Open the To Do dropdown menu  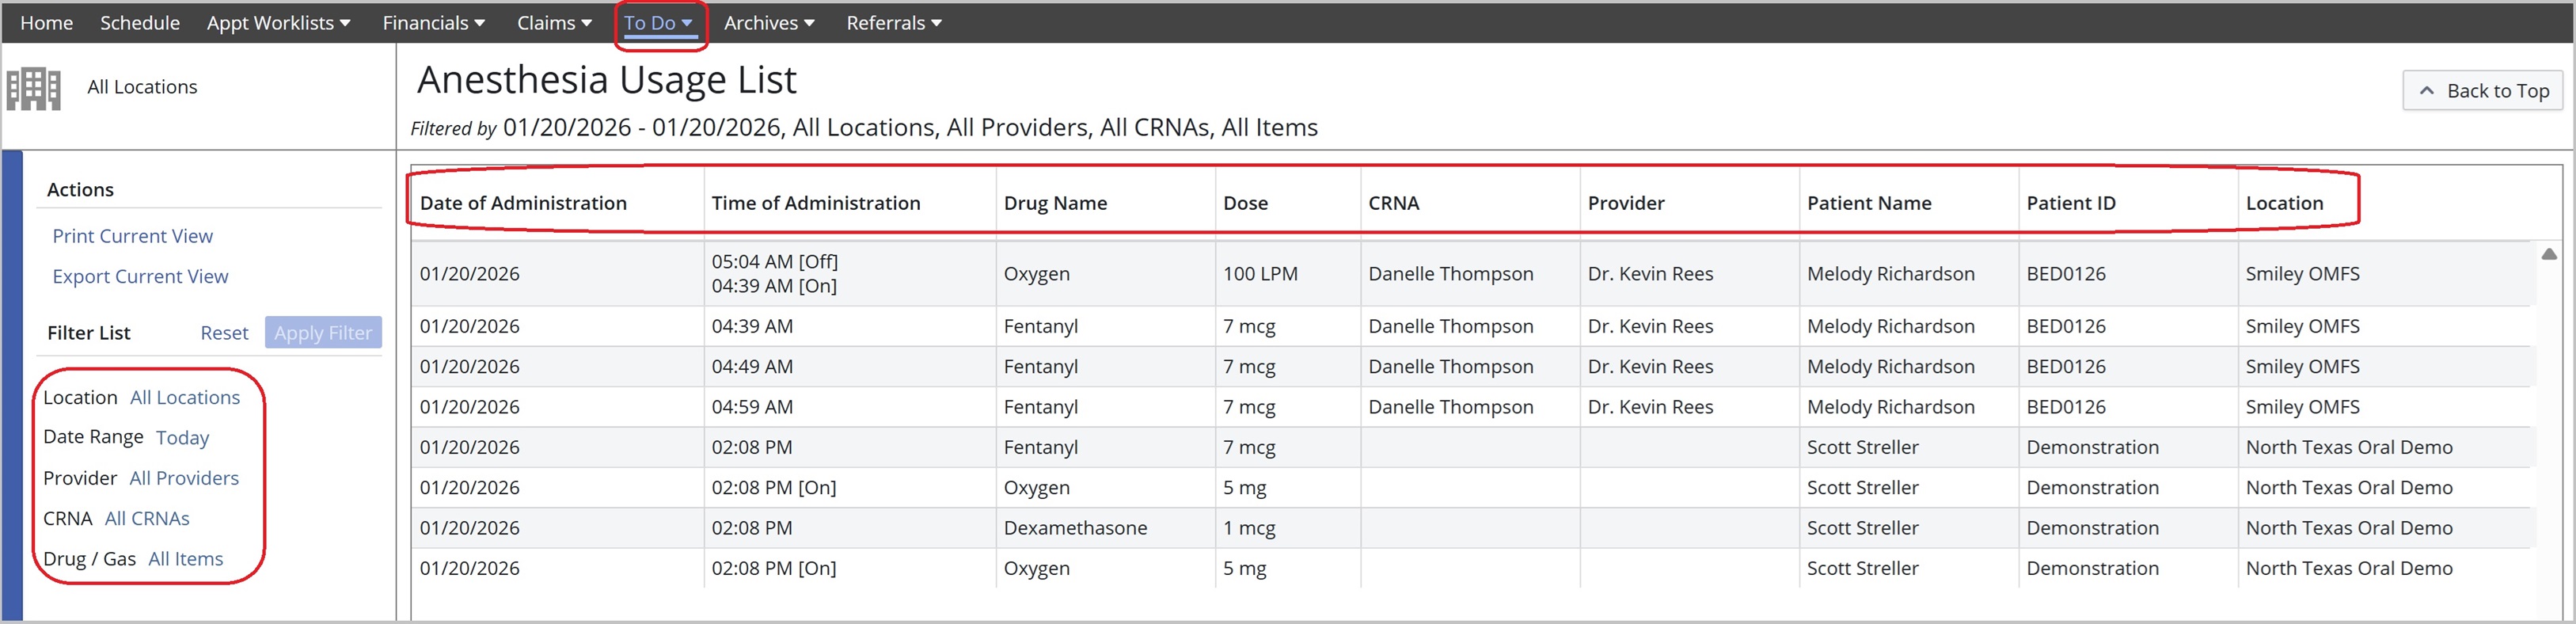(658, 23)
